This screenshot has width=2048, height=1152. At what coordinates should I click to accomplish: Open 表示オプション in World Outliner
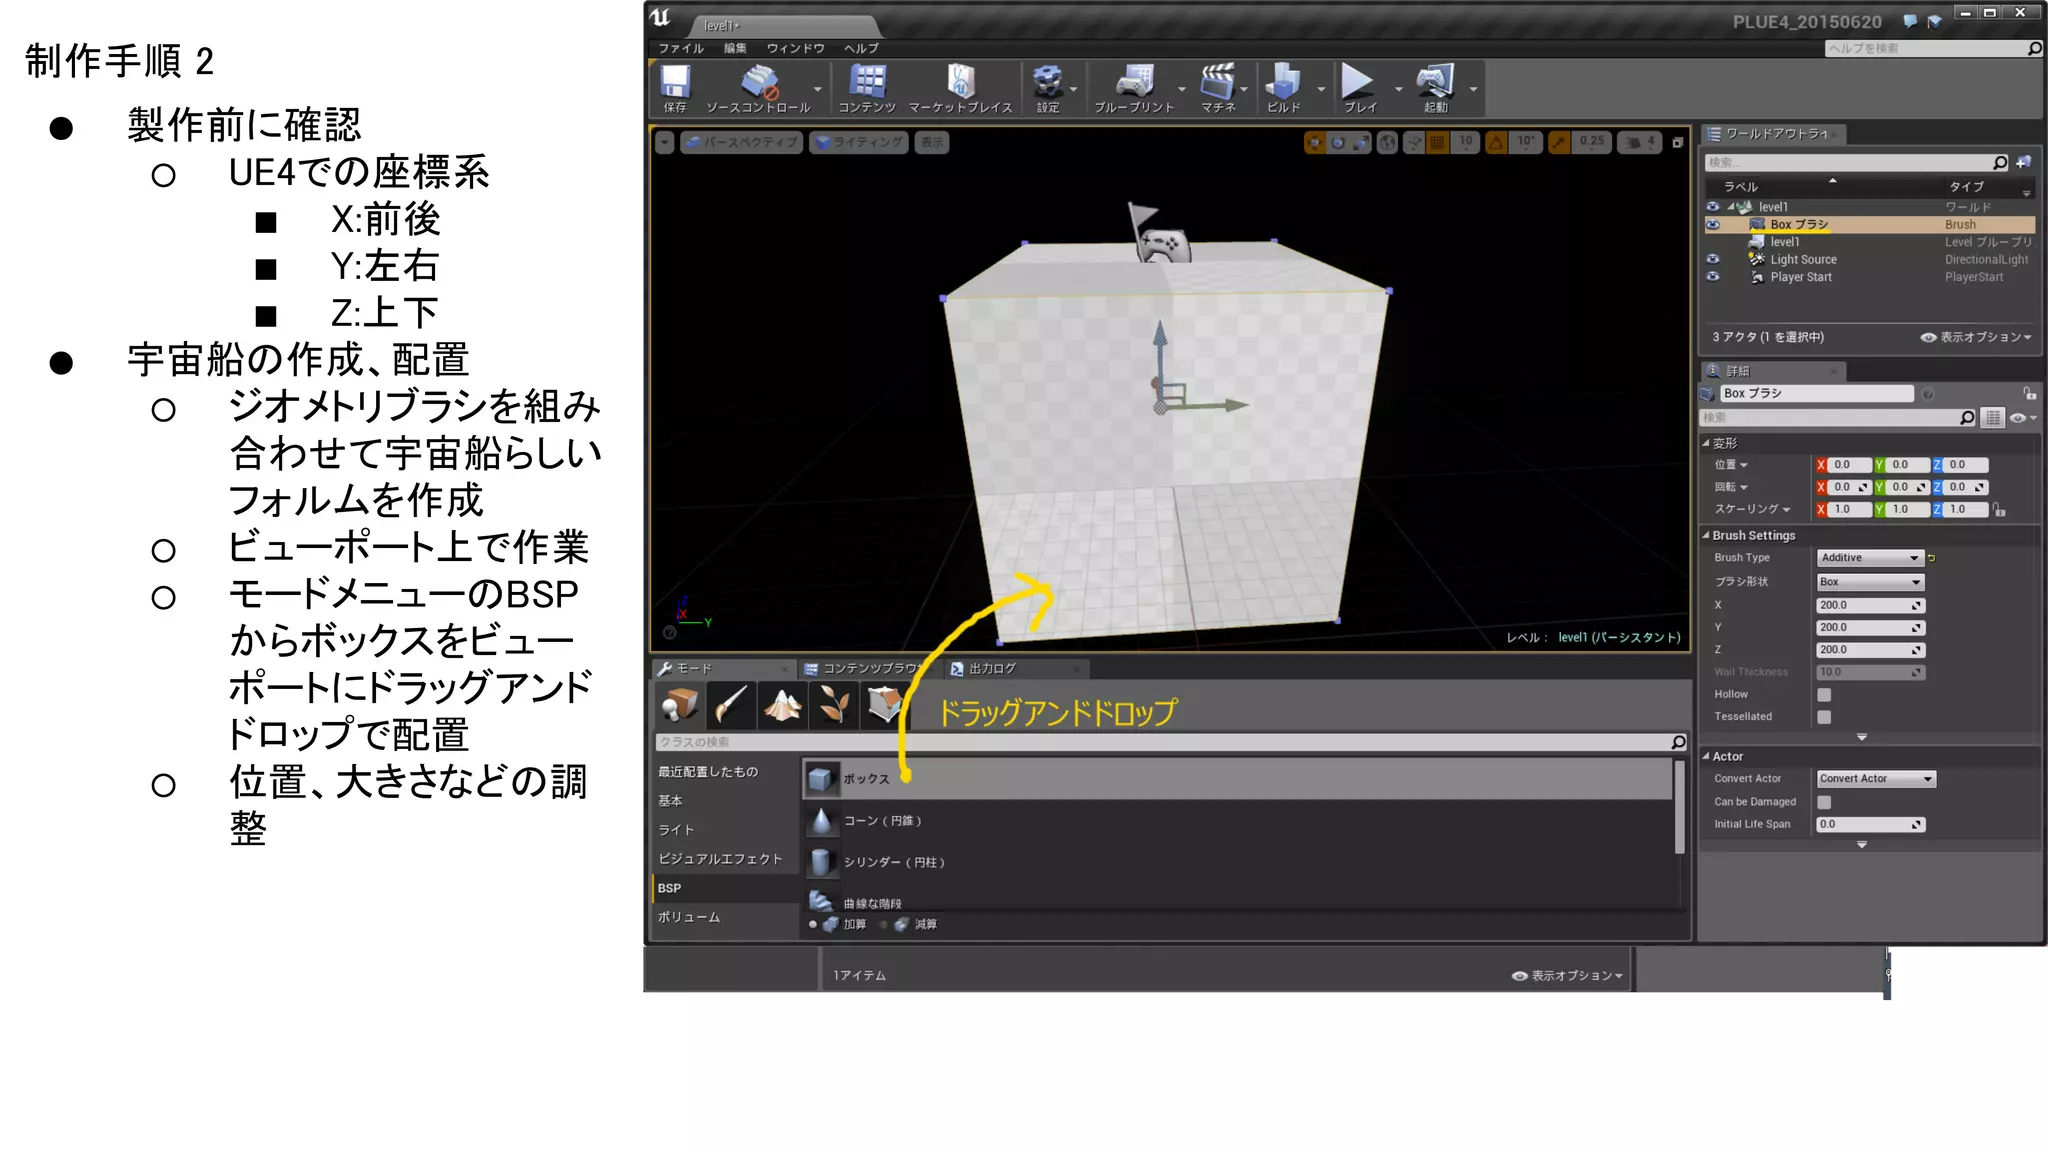pyautogui.click(x=1976, y=338)
